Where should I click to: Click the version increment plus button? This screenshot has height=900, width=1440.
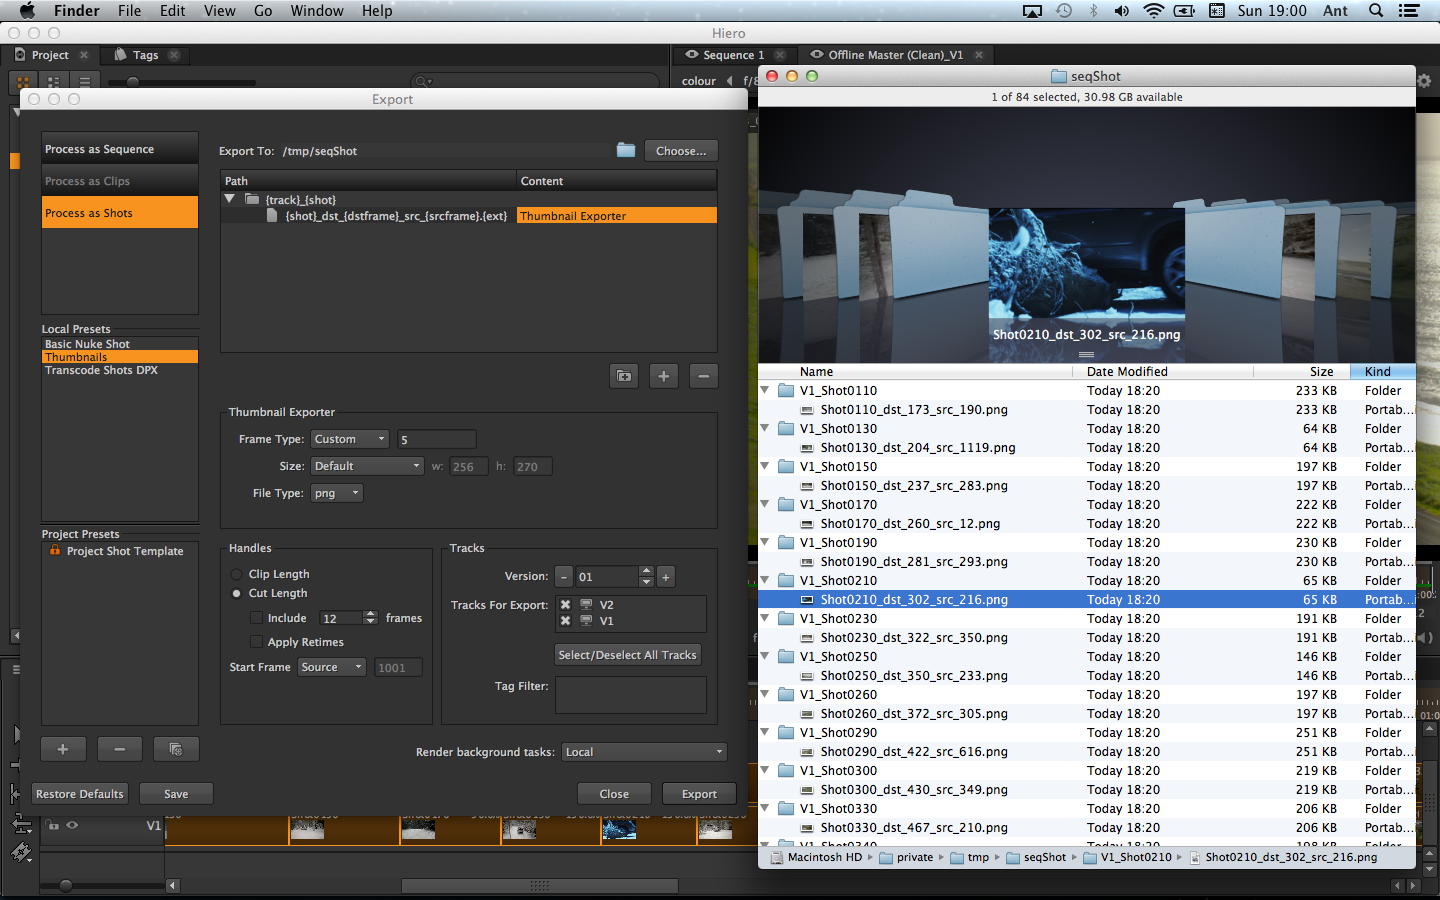pos(666,577)
